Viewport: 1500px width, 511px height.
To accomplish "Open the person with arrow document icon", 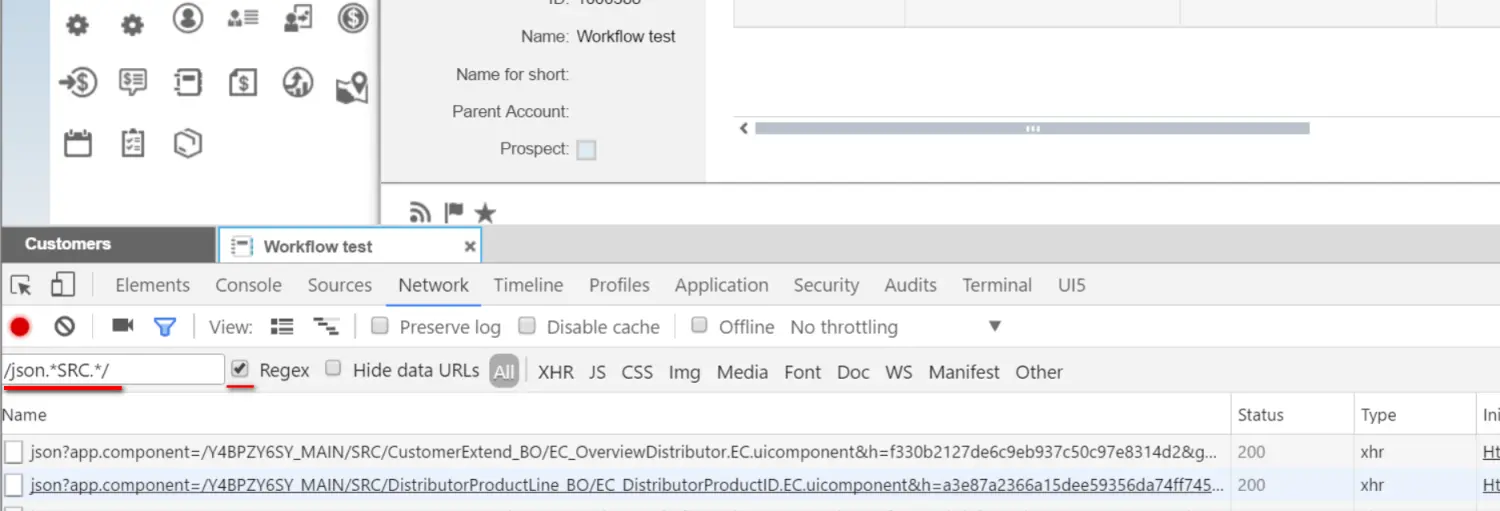I will pos(298,18).
